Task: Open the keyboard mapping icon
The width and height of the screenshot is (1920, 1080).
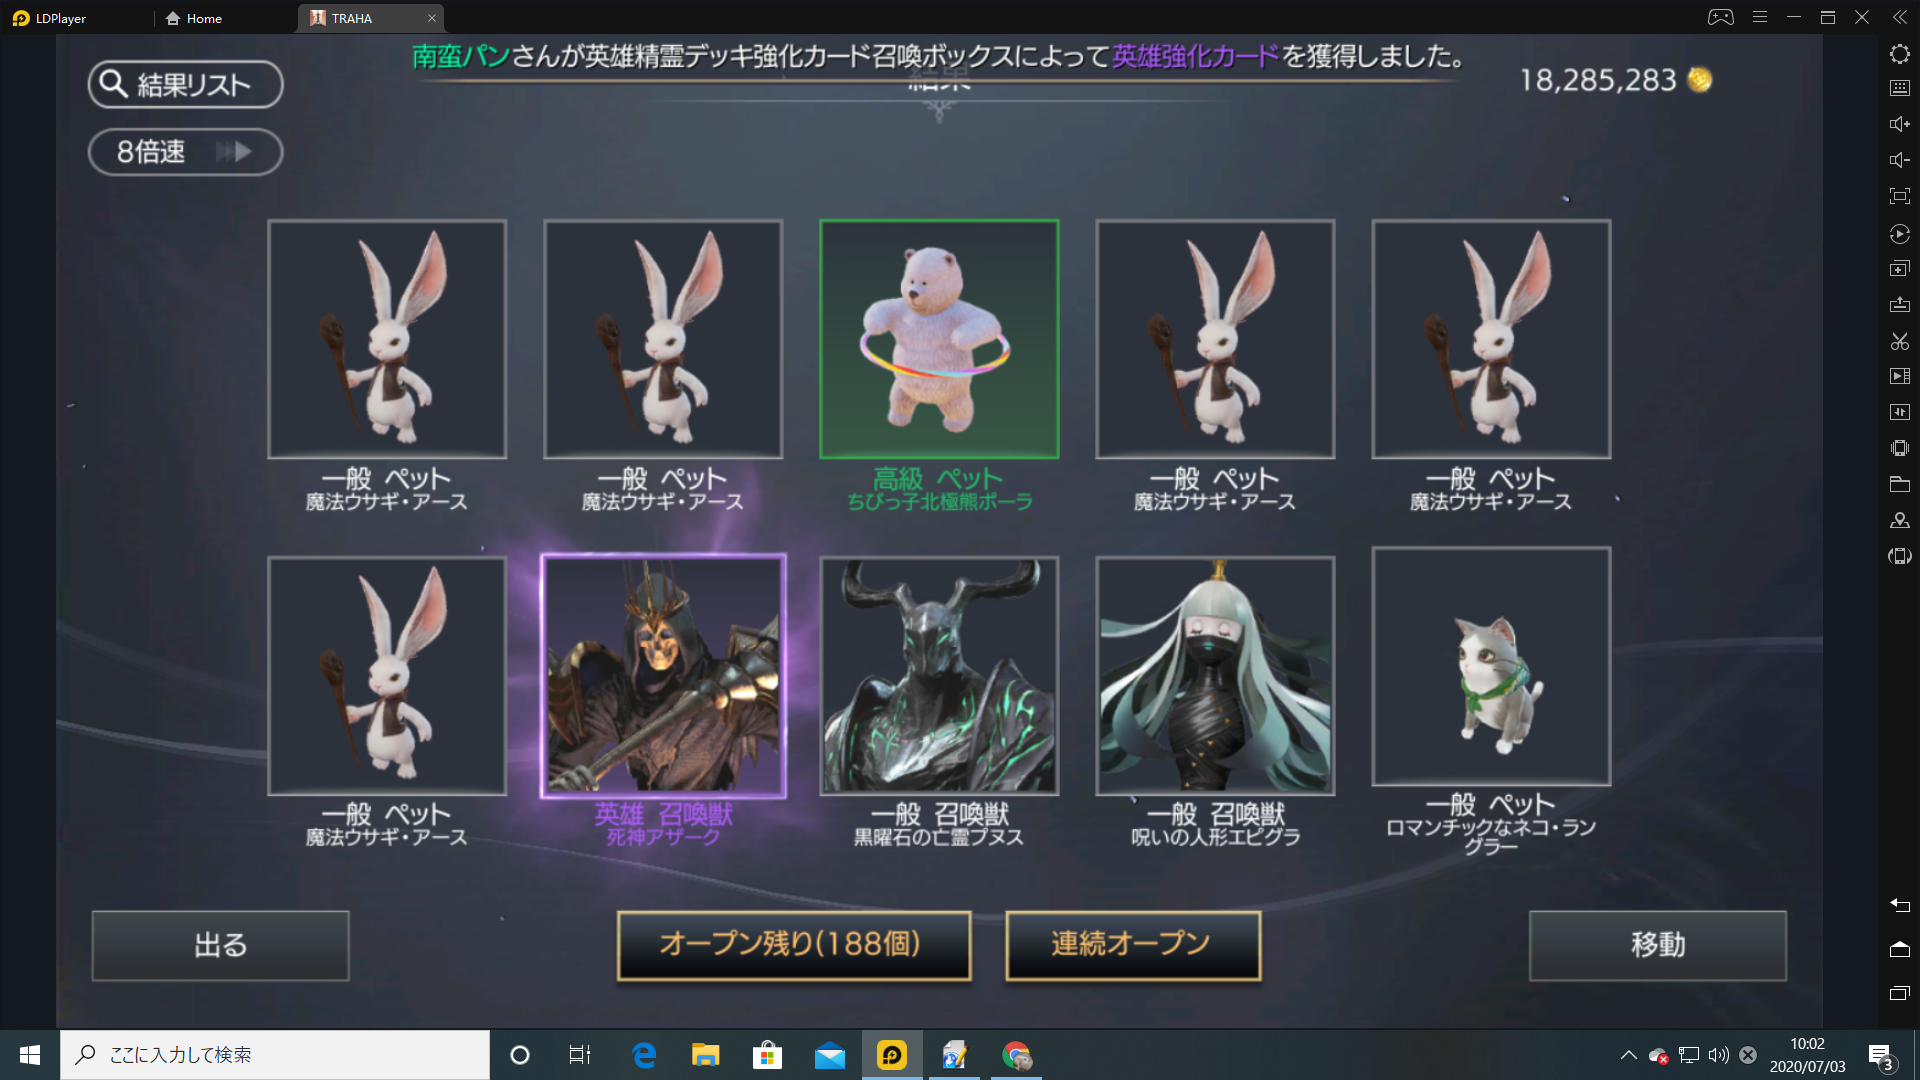Action: [x=1900, y=88]
